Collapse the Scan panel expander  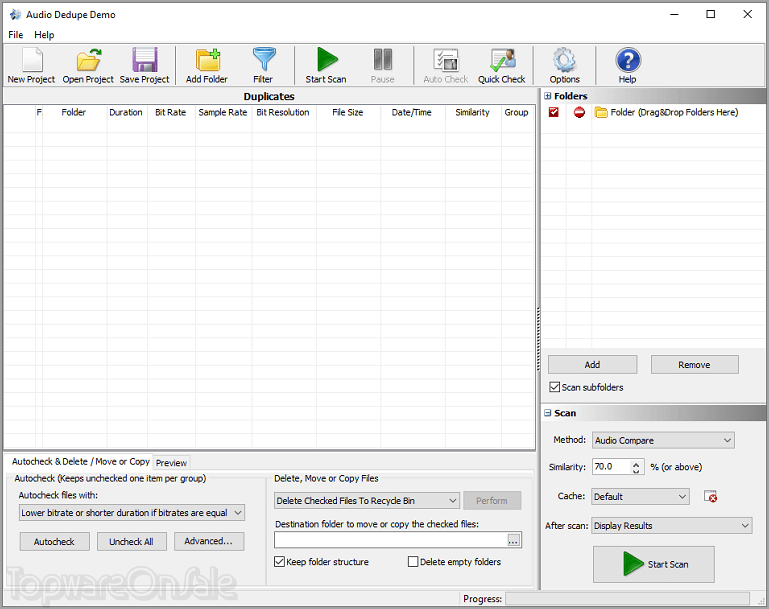547,413
